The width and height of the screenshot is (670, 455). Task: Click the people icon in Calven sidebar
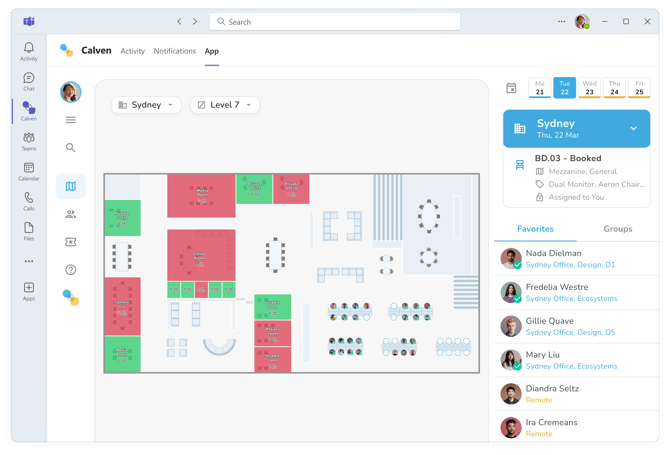coord(70,214)
